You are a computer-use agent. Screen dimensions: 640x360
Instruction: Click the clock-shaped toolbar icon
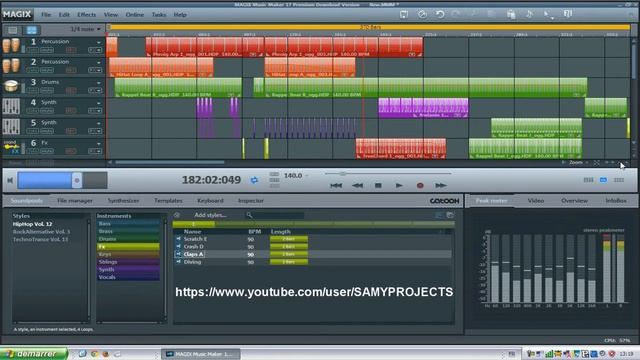[422, 14]
